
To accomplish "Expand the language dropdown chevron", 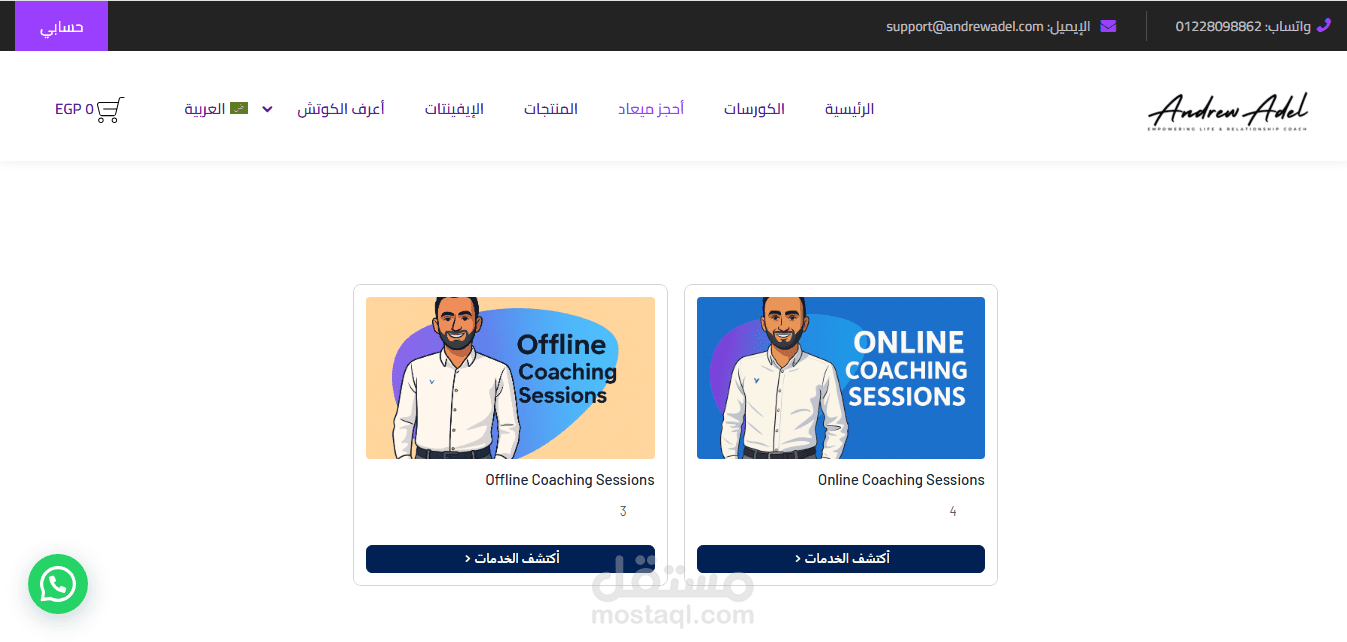I will tap(268, 109).
